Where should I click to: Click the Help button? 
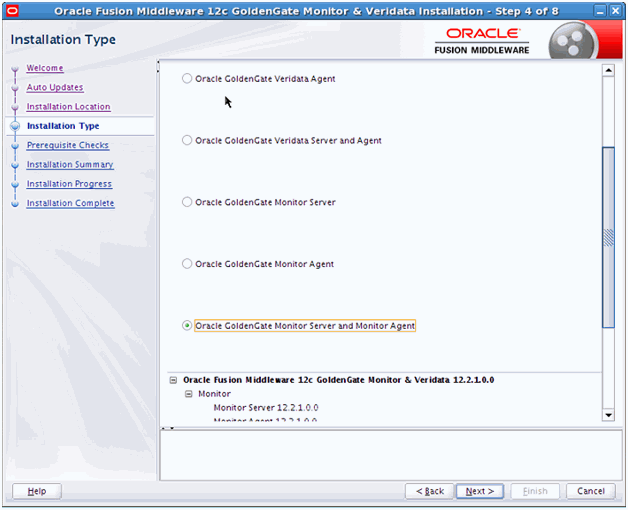(x=37, y=491)
